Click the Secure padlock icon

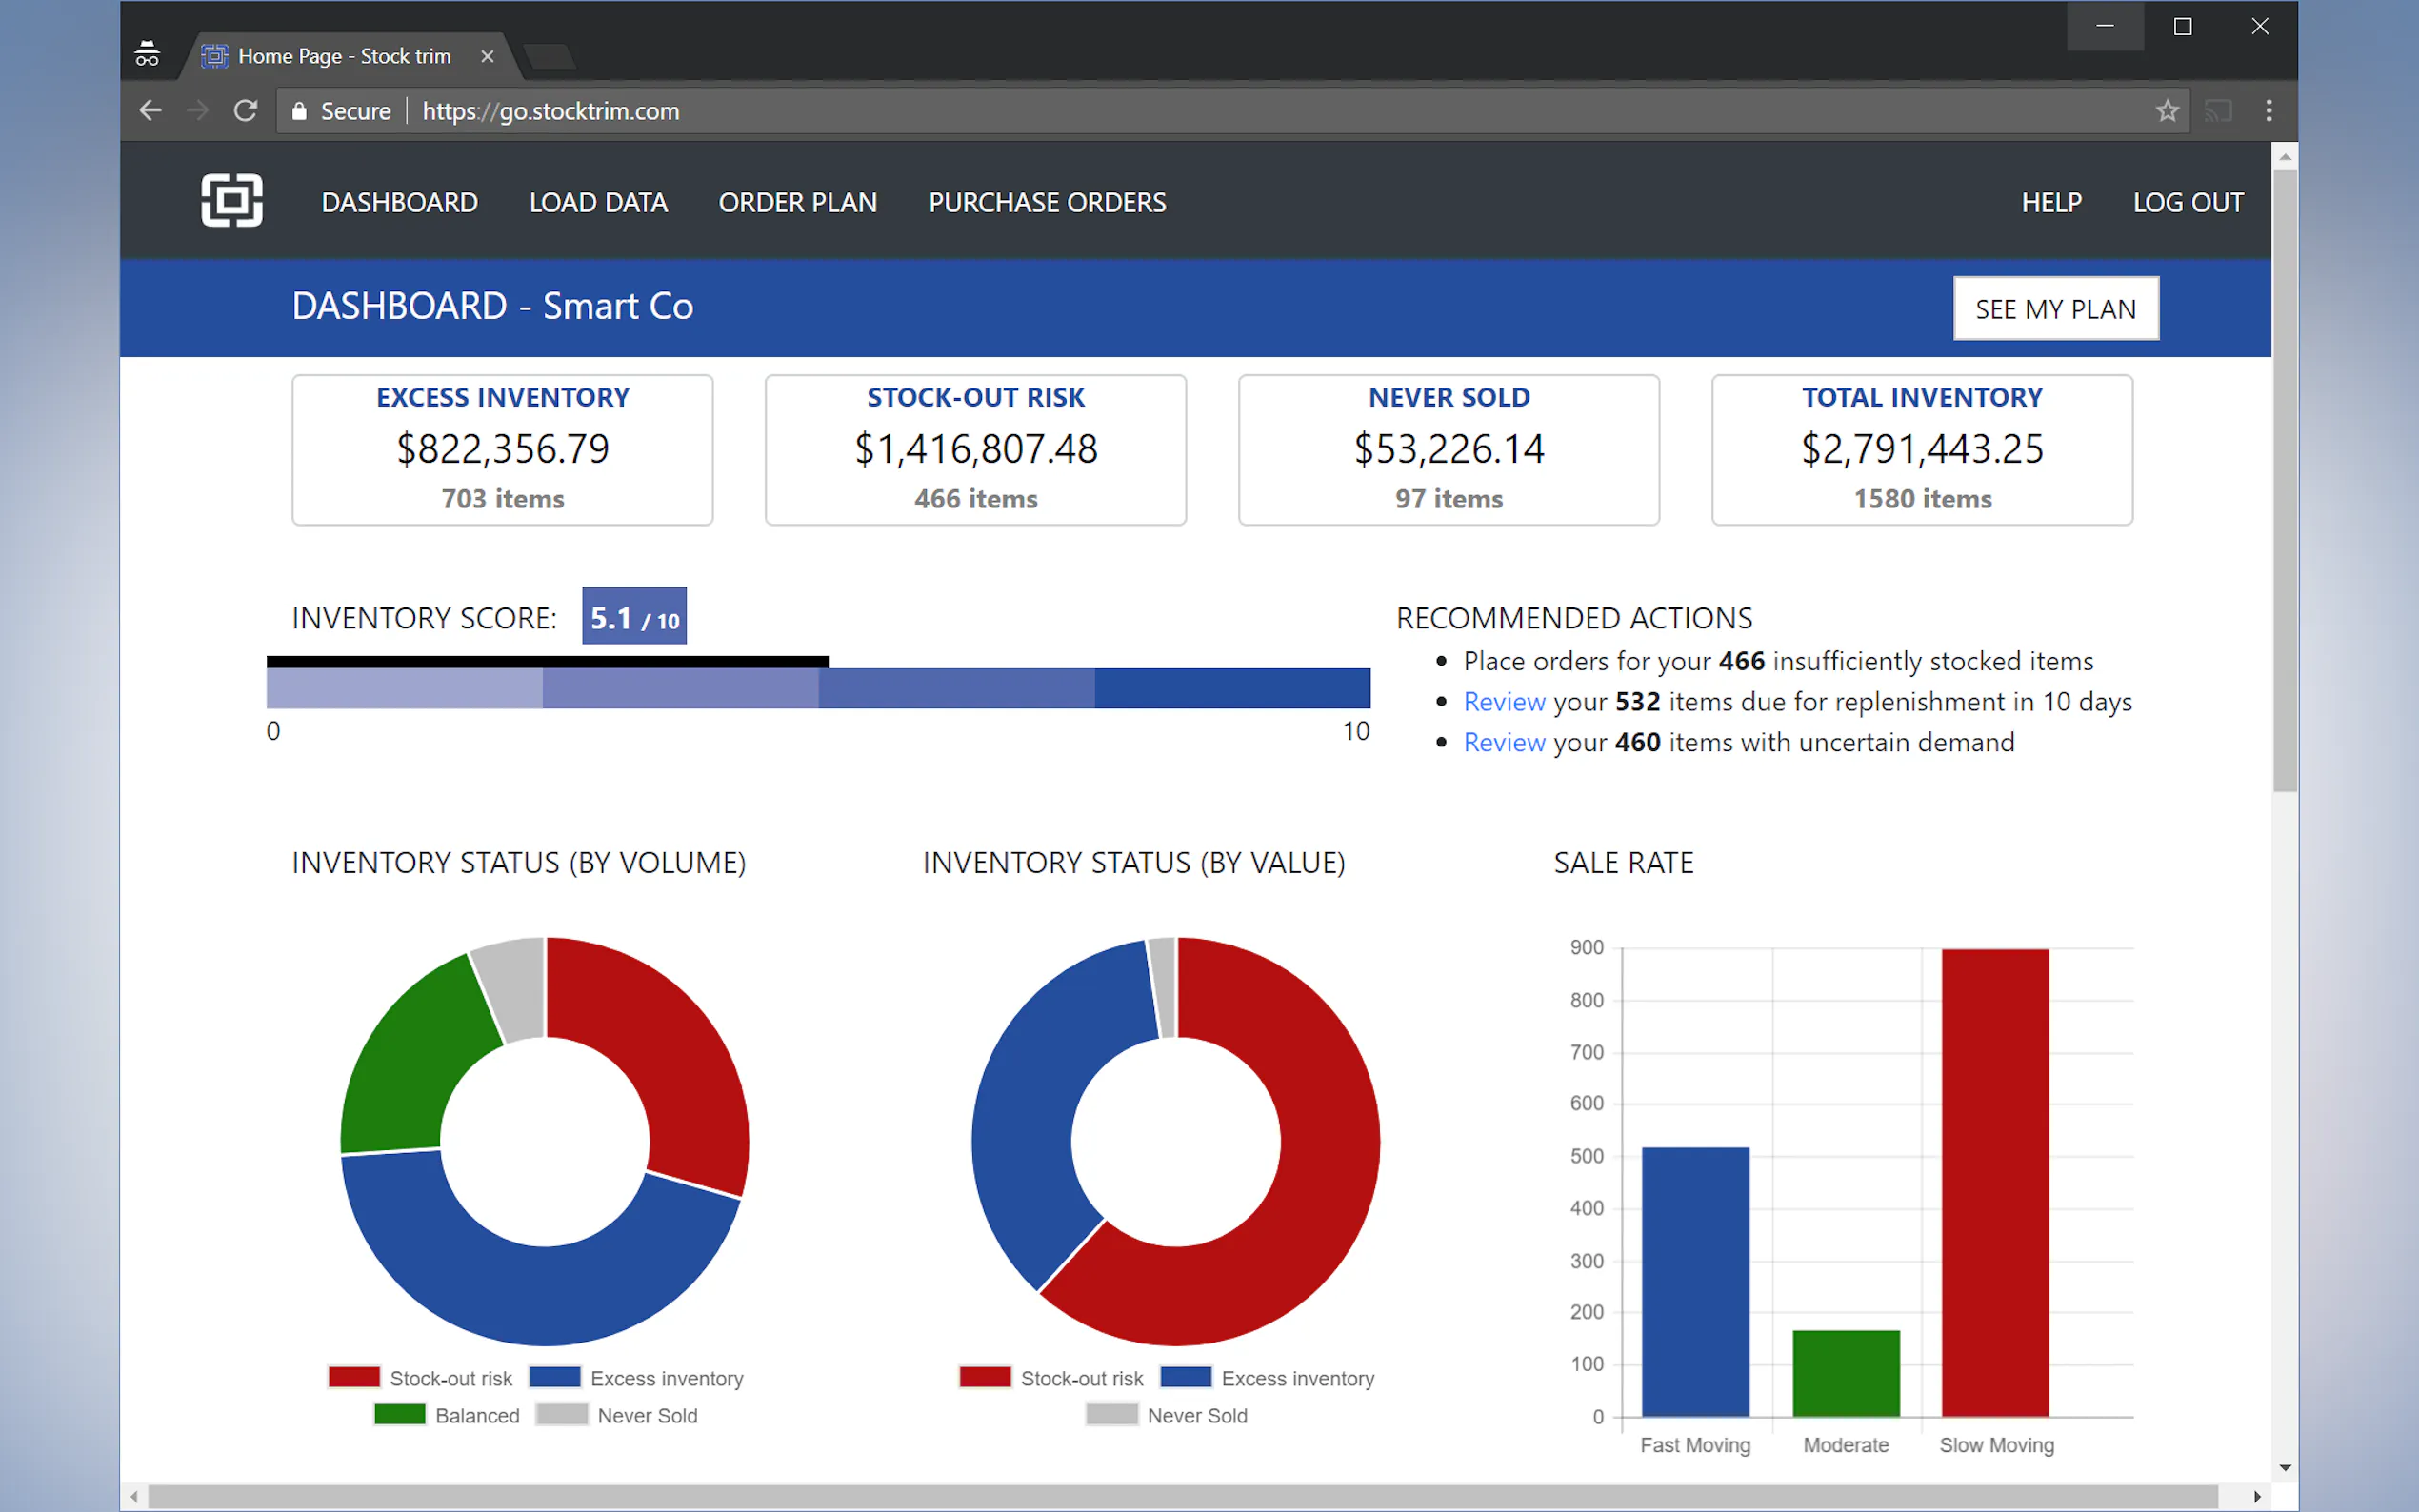299,111
